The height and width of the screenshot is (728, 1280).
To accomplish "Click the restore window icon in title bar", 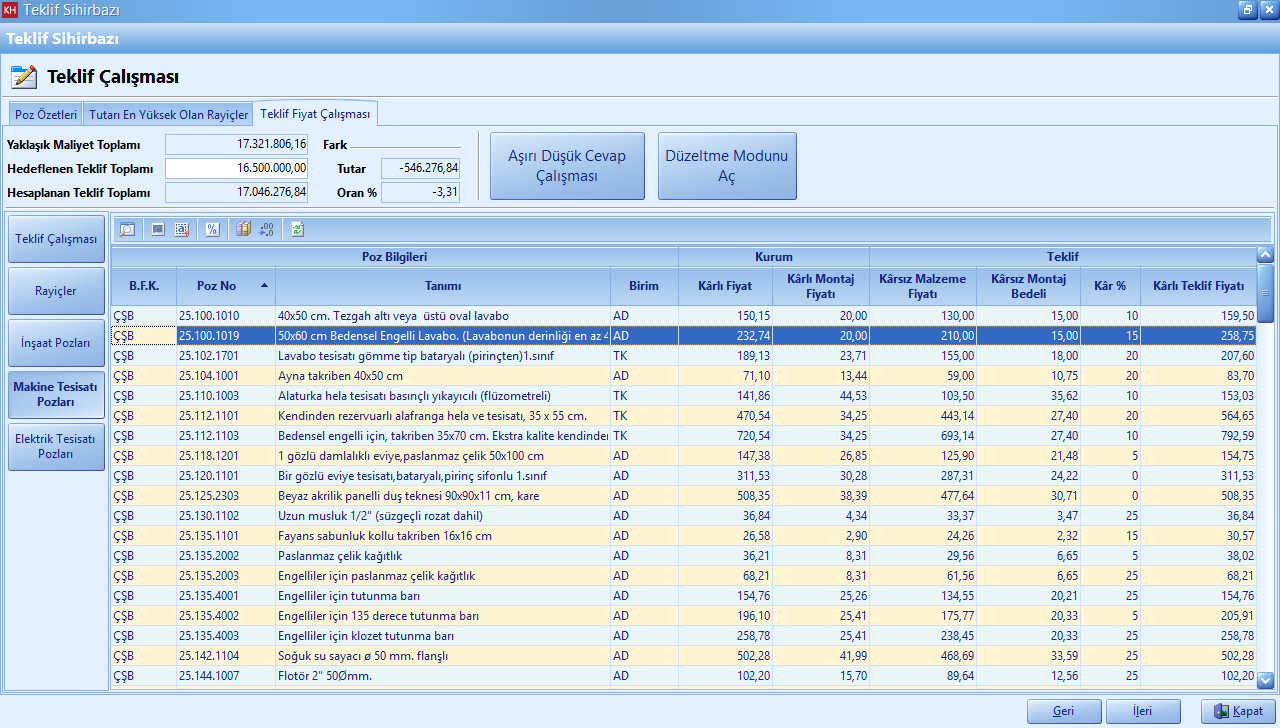I will [x=1247, y=10].
